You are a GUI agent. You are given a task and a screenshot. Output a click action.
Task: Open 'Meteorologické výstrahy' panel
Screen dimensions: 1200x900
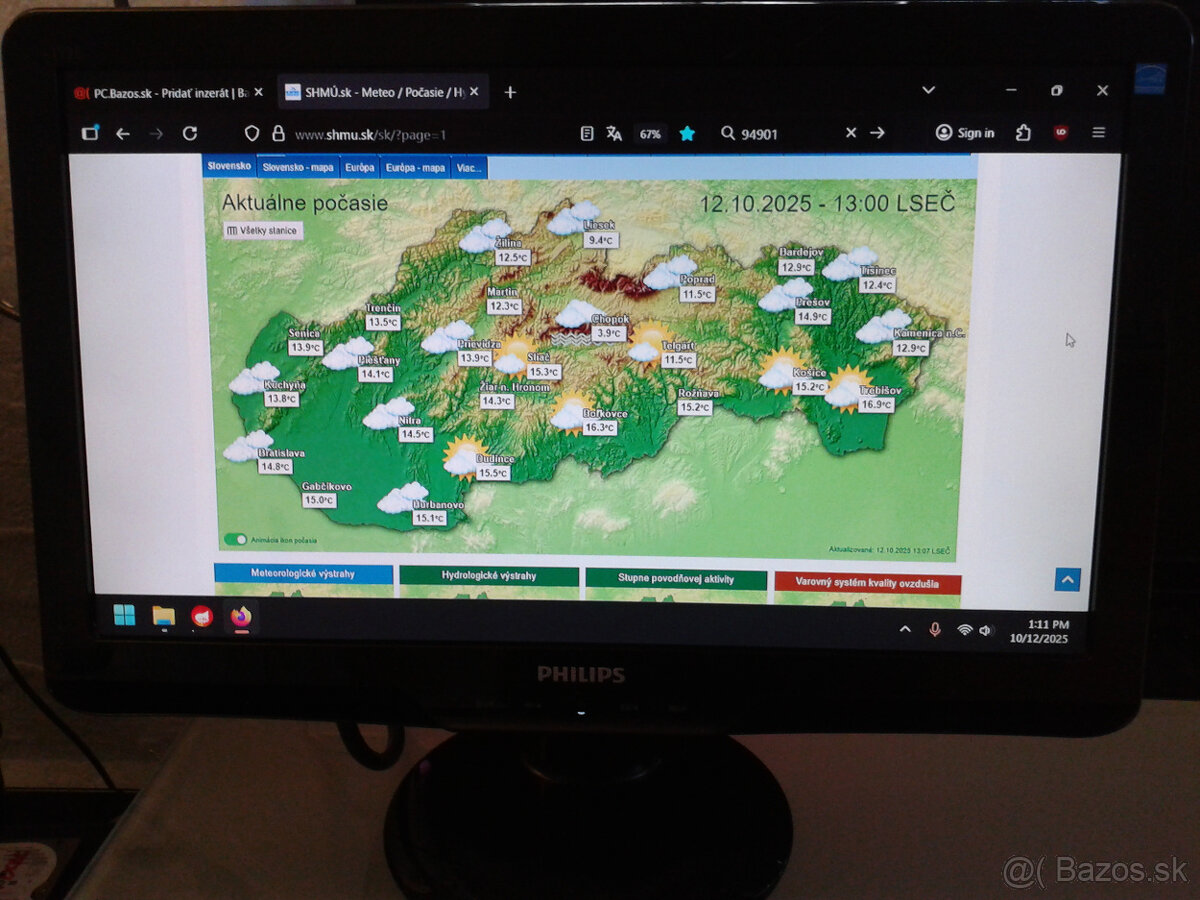click(304, 576)
